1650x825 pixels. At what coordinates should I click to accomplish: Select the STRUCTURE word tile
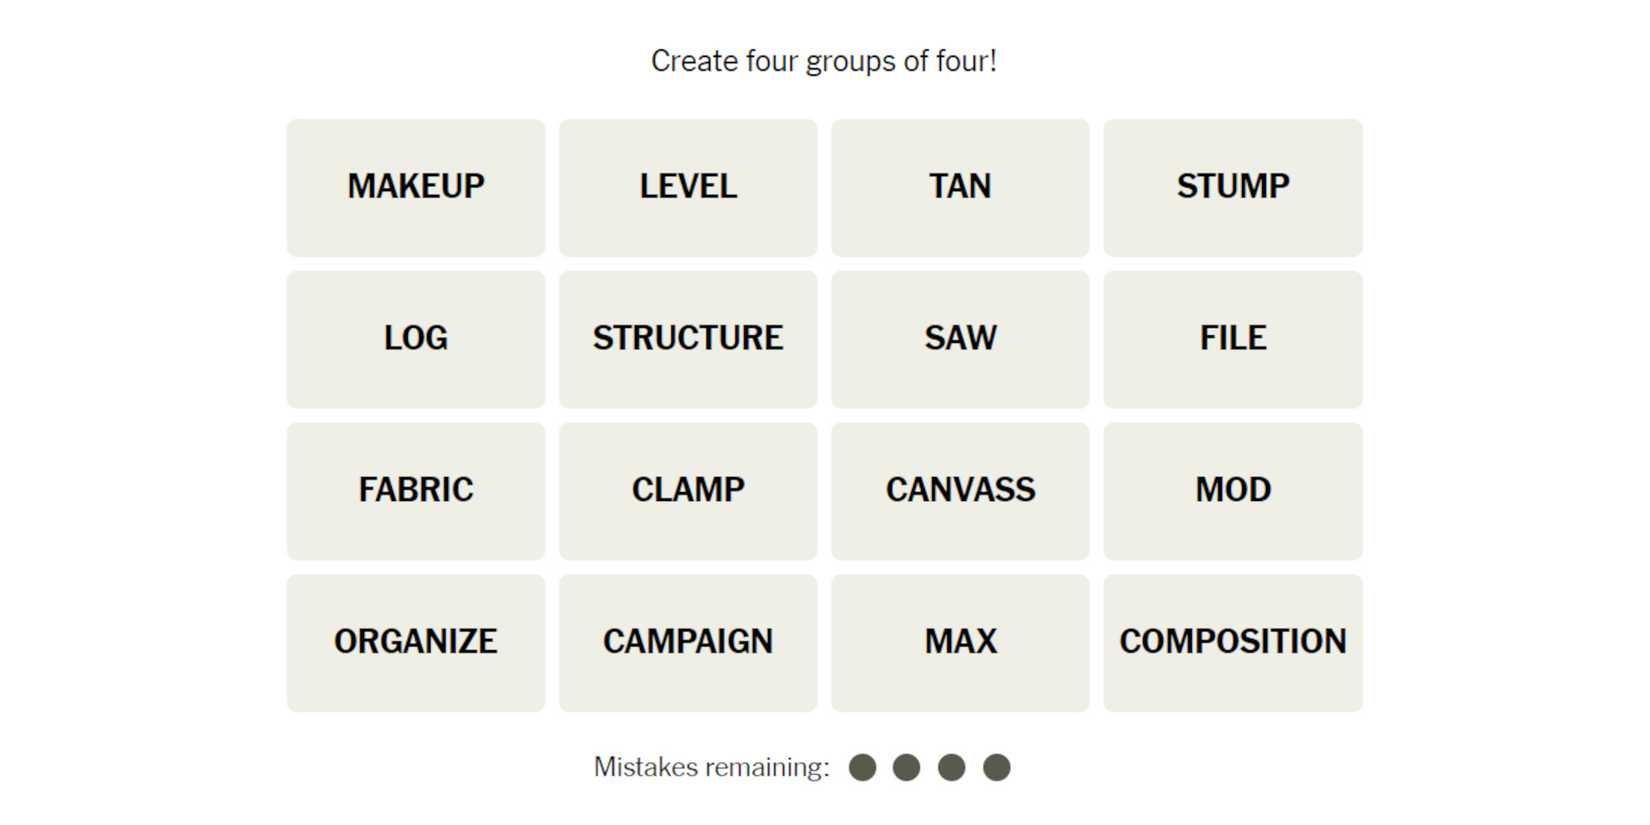[688, 339]
